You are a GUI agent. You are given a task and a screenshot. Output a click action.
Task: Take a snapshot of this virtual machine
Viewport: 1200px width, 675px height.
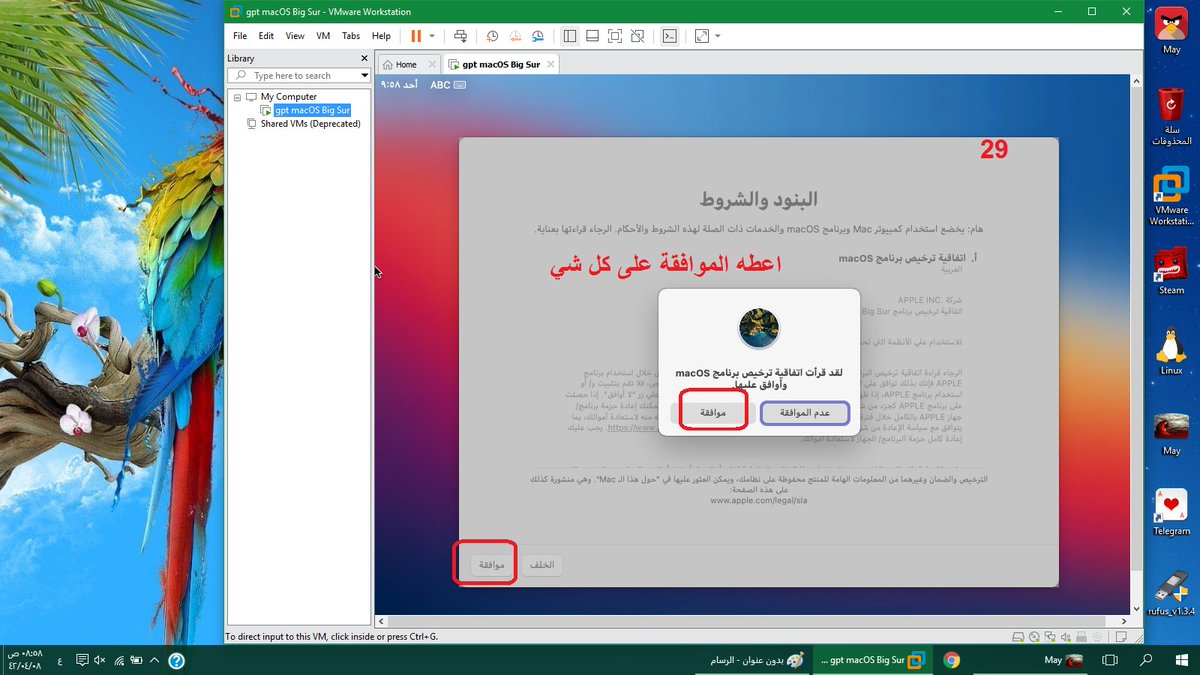[x=493, y=36]
